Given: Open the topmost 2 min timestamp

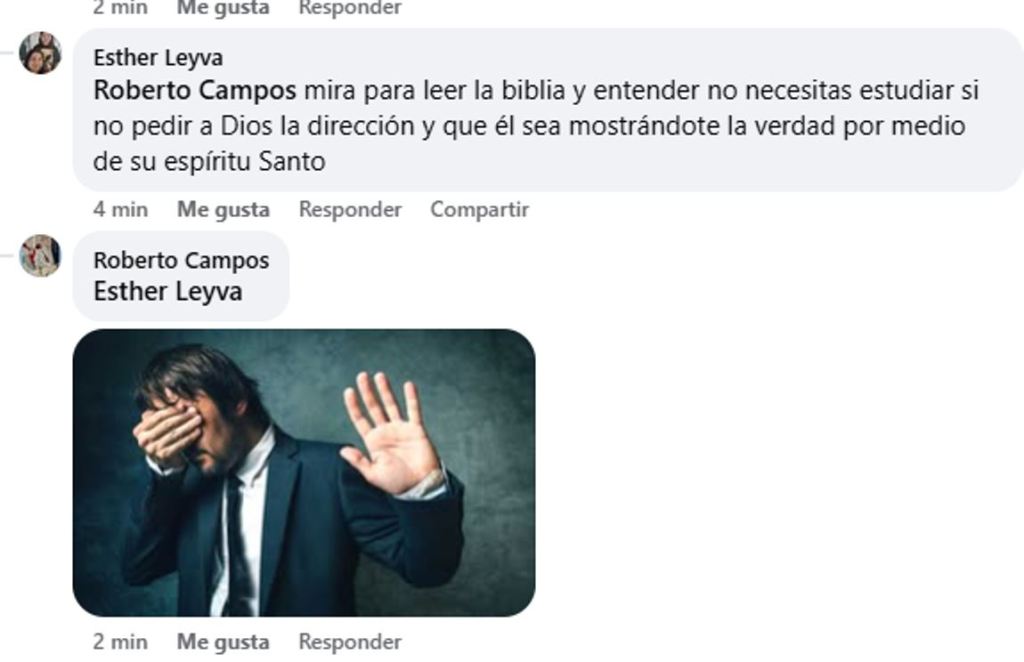Looking at the screenshot, I should pyautogui.click(x=120, y=8).
